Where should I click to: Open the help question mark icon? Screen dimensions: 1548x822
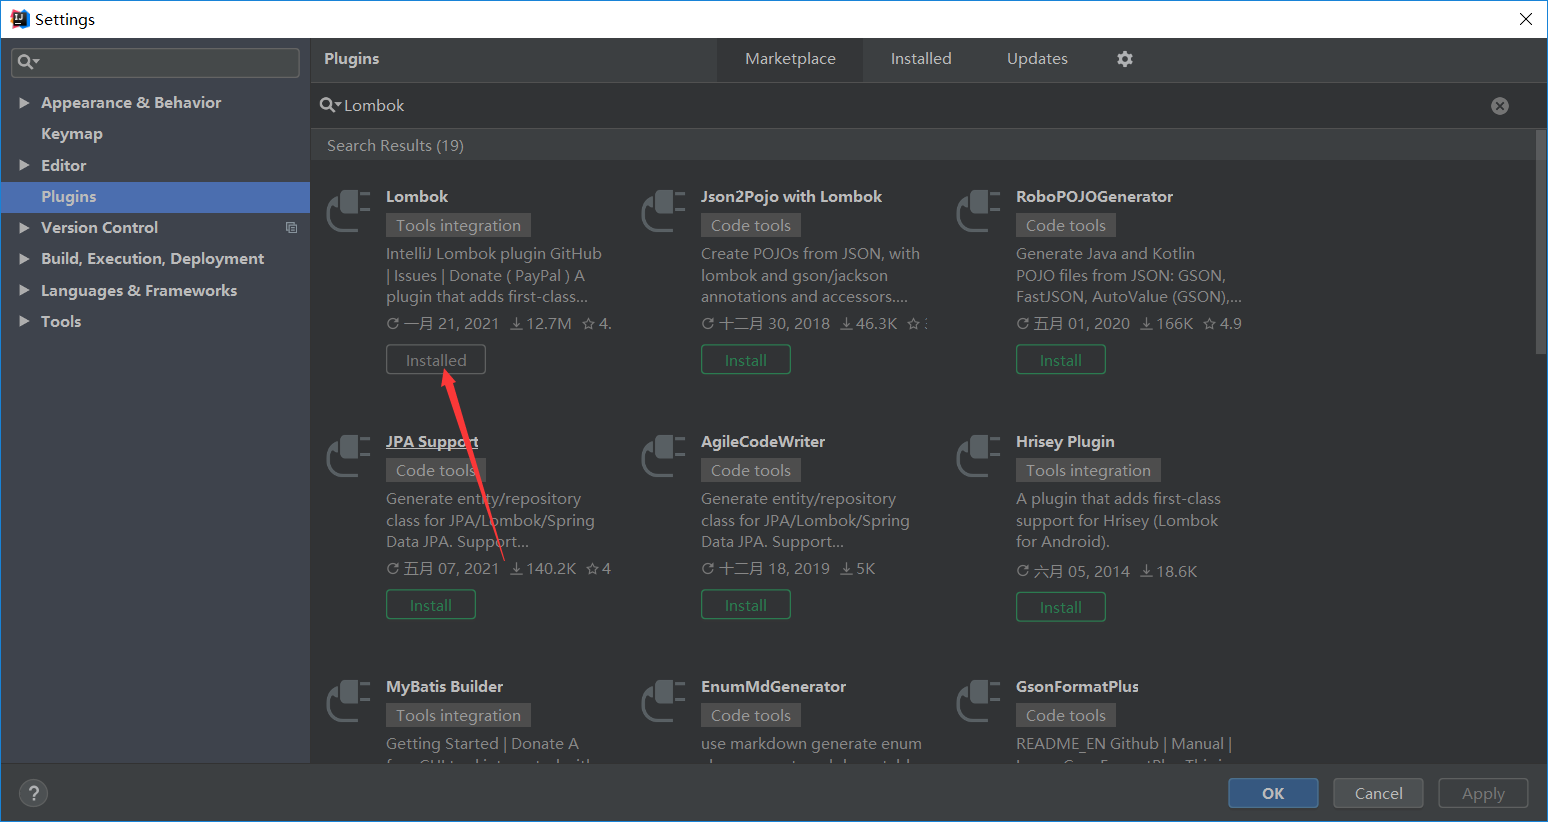click(34, 793)
